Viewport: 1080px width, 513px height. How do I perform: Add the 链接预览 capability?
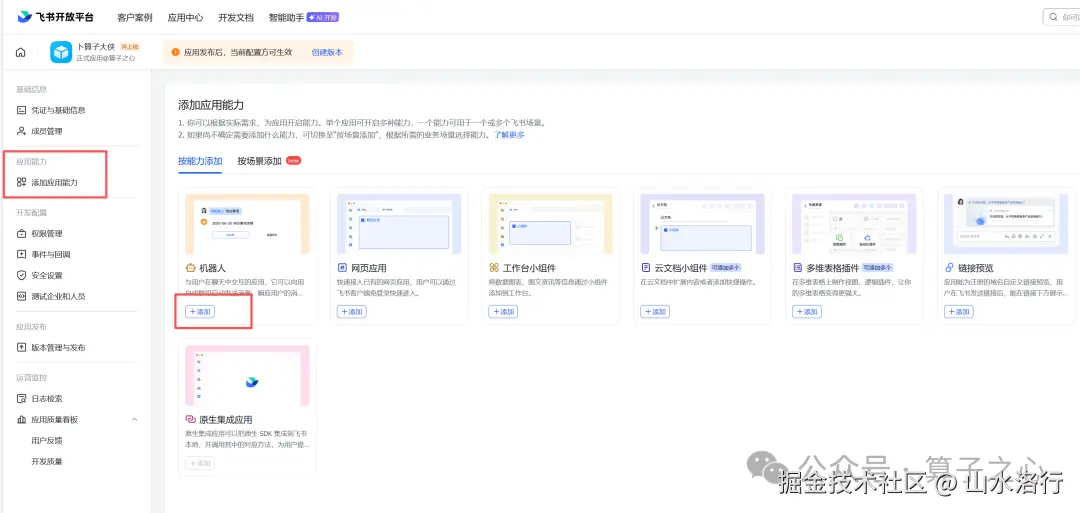(959, 312)
